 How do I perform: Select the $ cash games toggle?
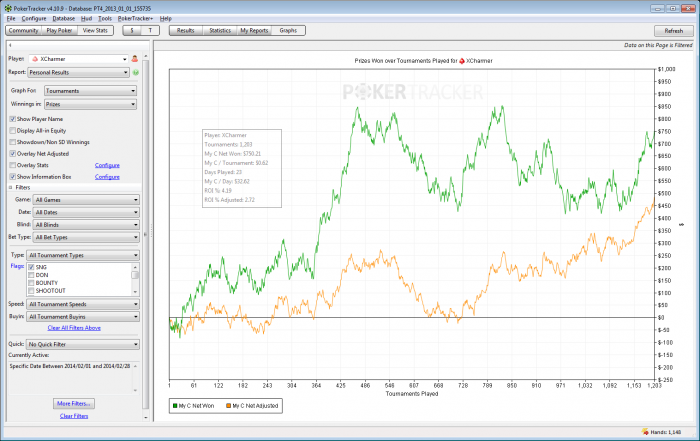[132, 30]
